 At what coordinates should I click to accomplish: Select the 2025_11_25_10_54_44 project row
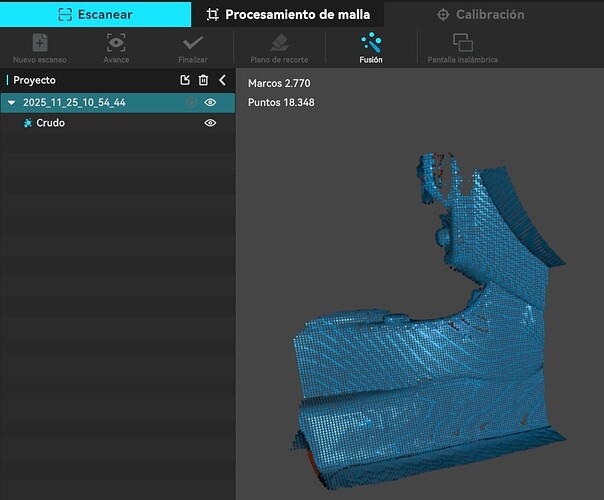(x=75, y=102)
